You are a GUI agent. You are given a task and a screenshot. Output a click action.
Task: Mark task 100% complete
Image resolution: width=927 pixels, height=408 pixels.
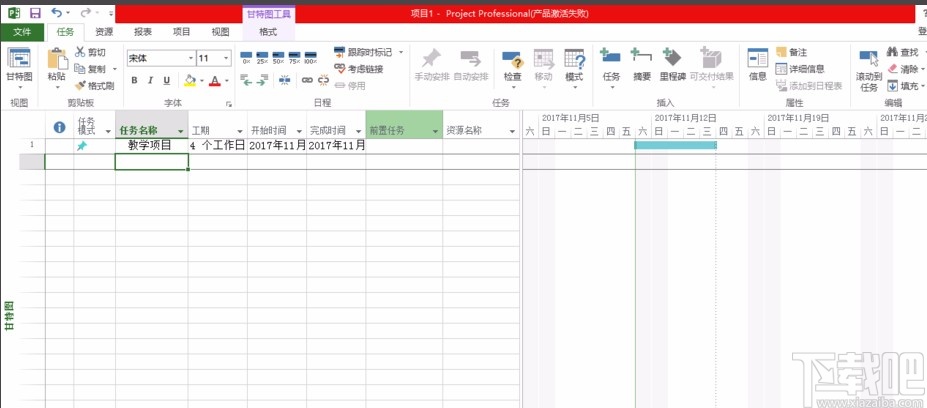[x=310, y=58]
